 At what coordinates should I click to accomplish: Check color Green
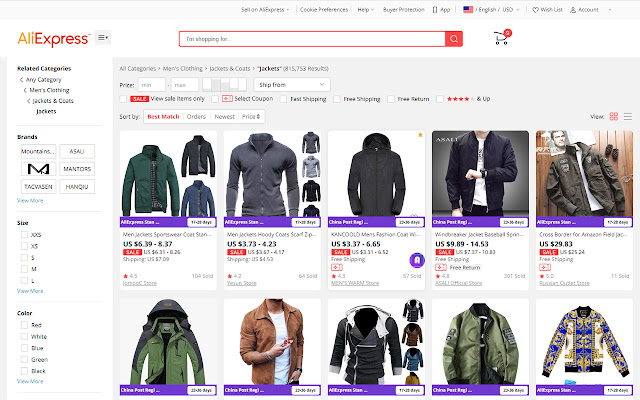[24, 359]
